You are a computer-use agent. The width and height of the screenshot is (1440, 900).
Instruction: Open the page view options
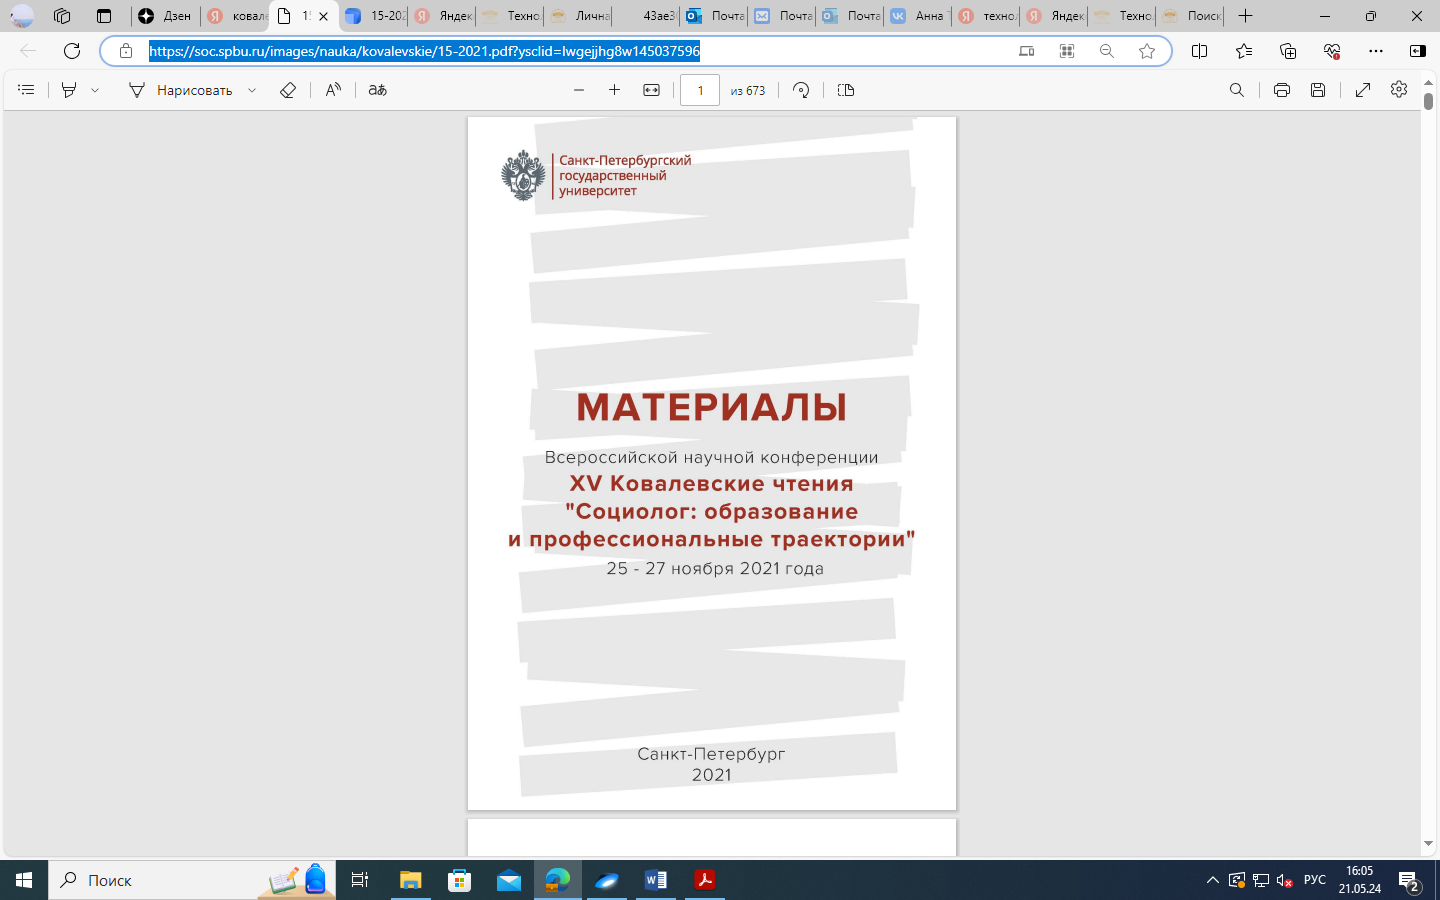[x=846, y=90]
